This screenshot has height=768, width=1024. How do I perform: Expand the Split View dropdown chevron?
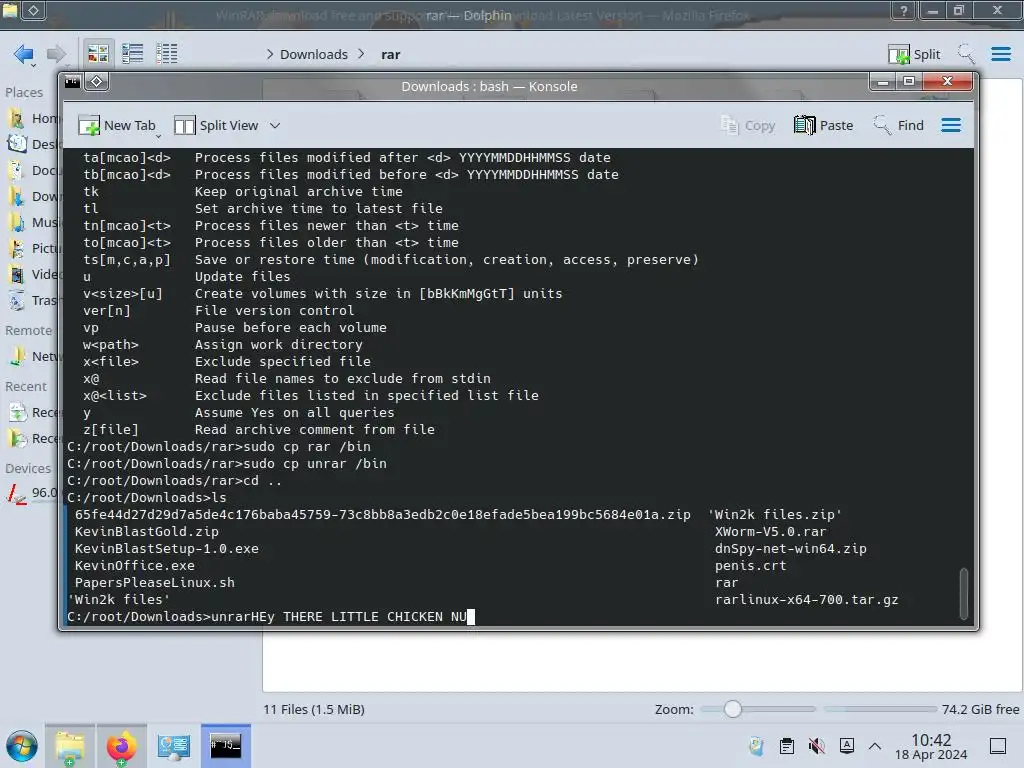click(x=275, y=125)
